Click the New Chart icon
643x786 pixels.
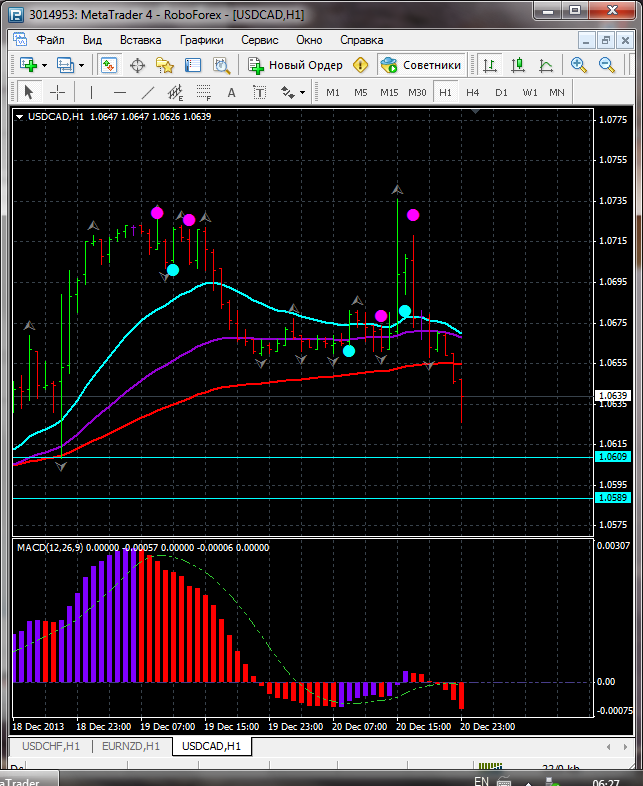tap(28, 65)
